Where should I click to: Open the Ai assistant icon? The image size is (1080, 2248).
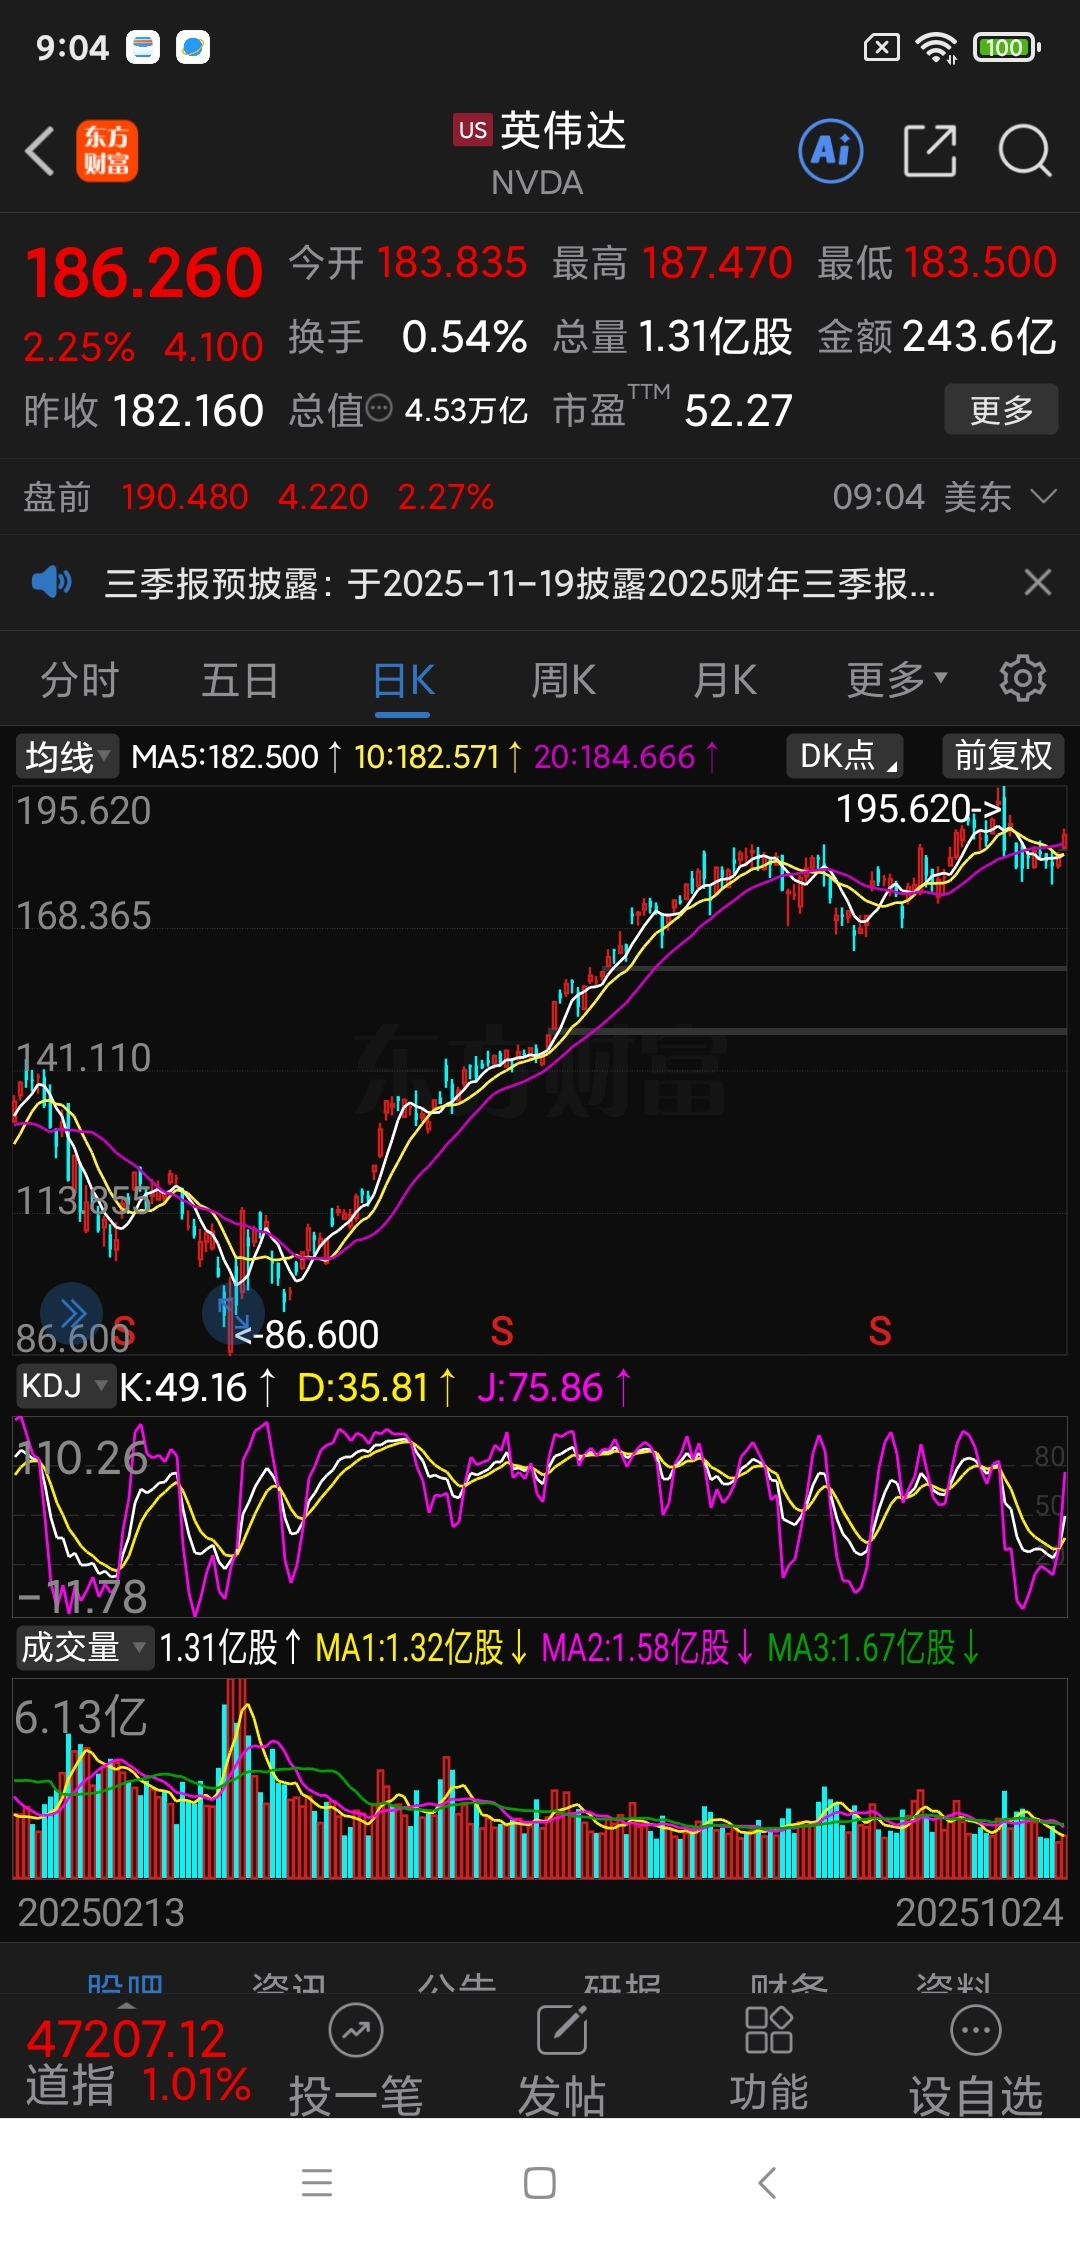pos(831,151)
